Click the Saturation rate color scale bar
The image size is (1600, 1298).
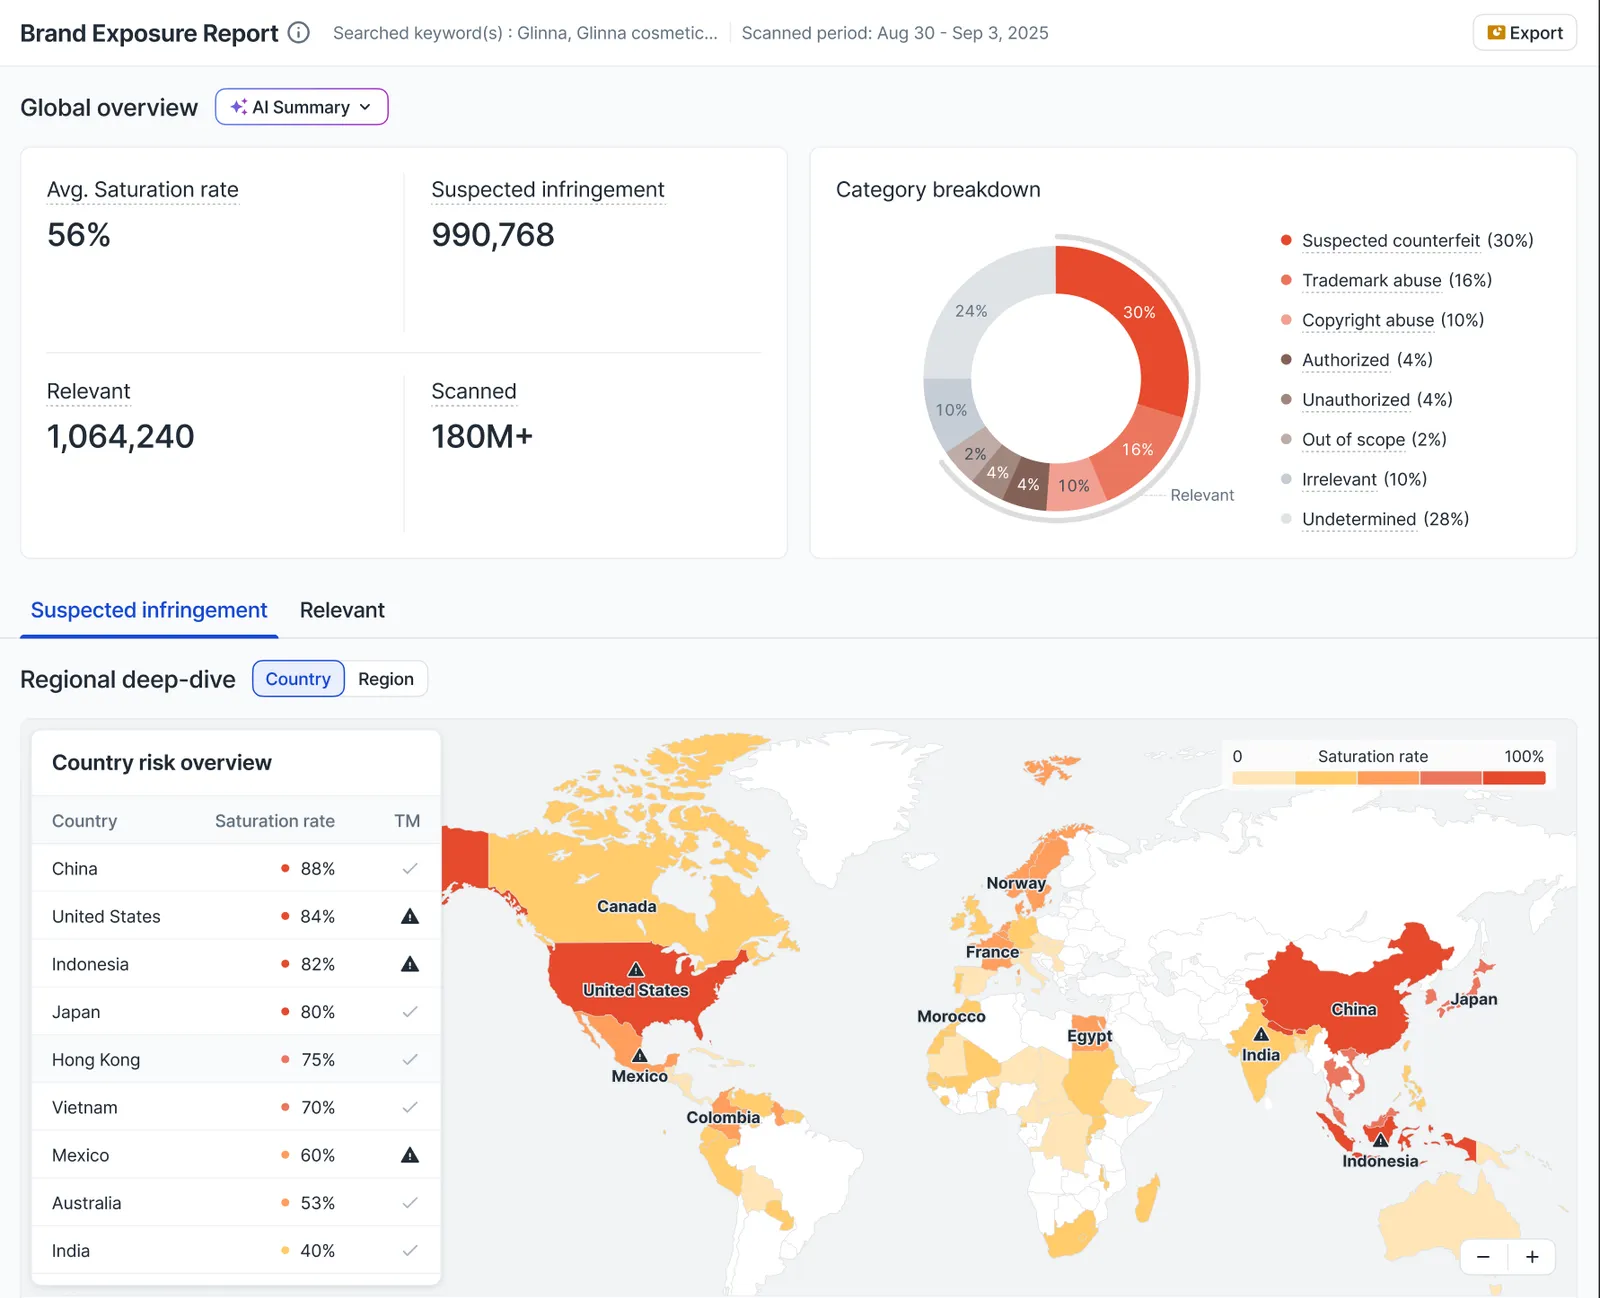(x=1389, y=778)
